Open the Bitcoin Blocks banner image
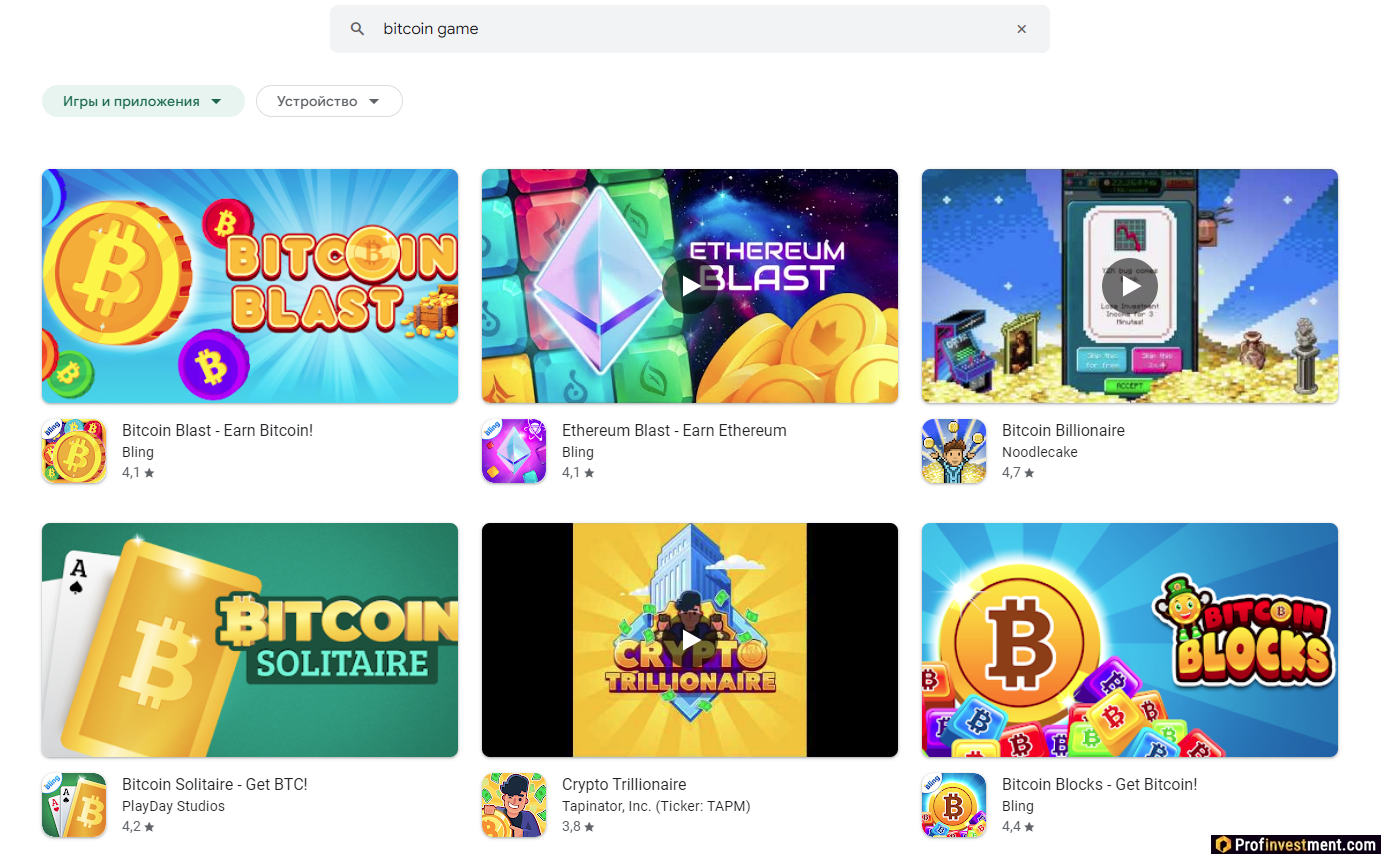 click(1130, 640)
